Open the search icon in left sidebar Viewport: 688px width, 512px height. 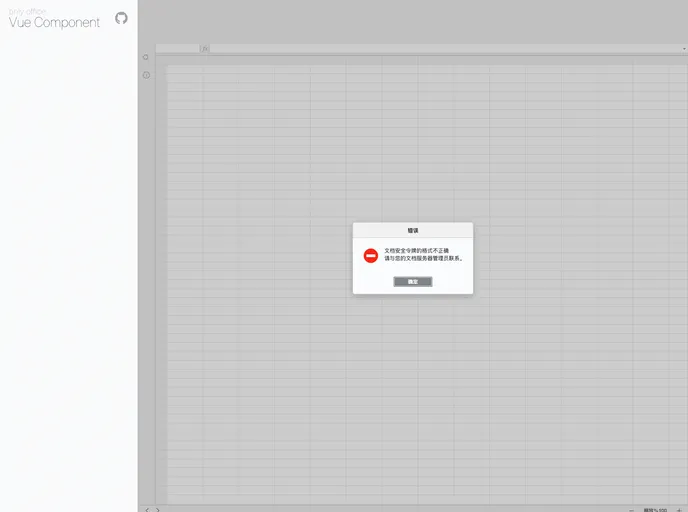pyautogui.click(x=146, y=57)
